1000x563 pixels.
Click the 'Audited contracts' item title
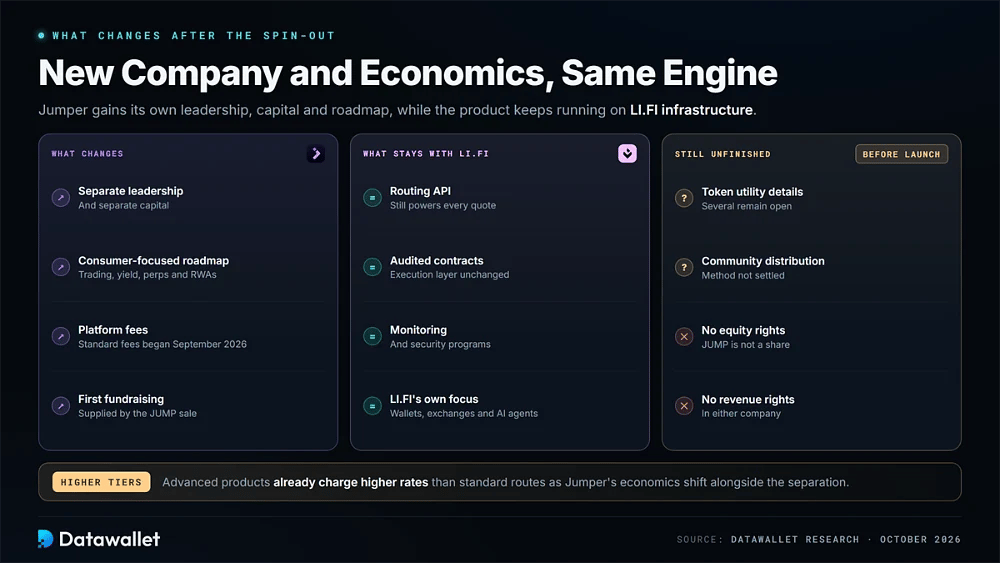(437, 260)
